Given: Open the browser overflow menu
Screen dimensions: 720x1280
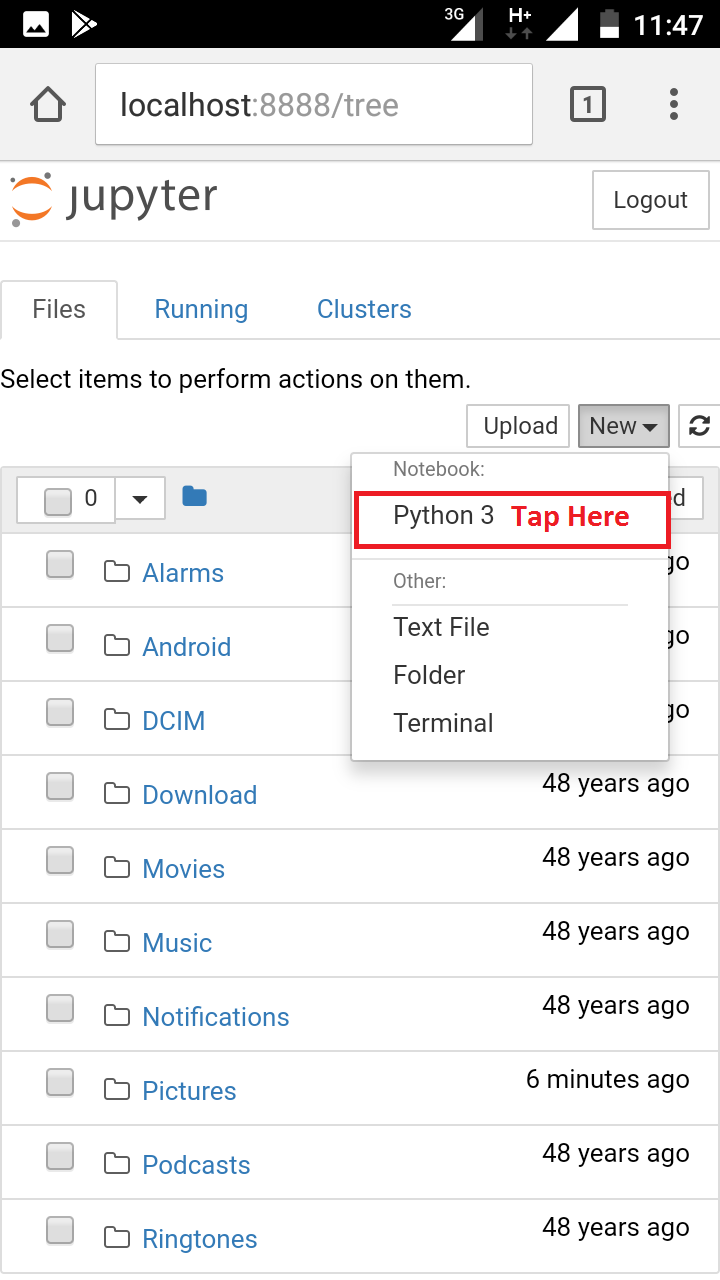Looking at the screenshot, I should coord(674,103).
